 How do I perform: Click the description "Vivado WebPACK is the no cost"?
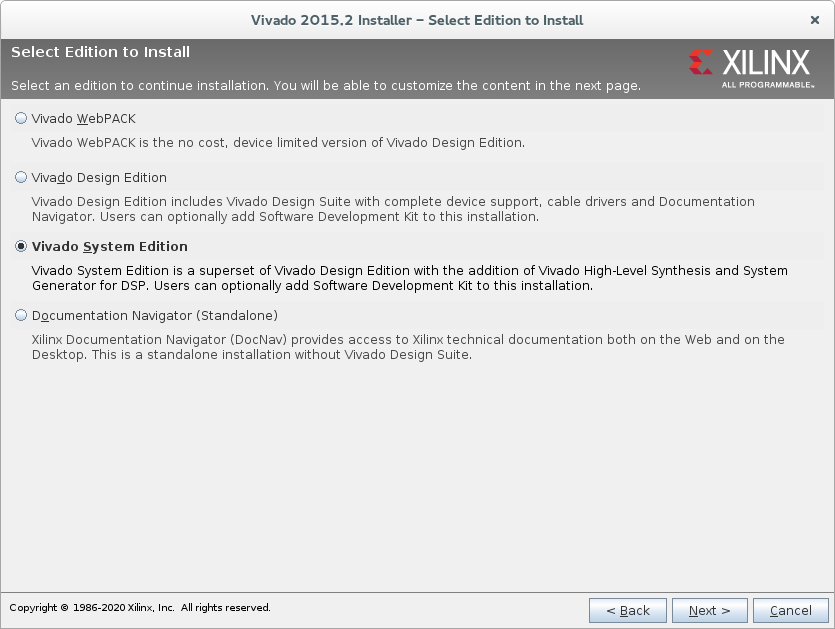tap(128, 143)
